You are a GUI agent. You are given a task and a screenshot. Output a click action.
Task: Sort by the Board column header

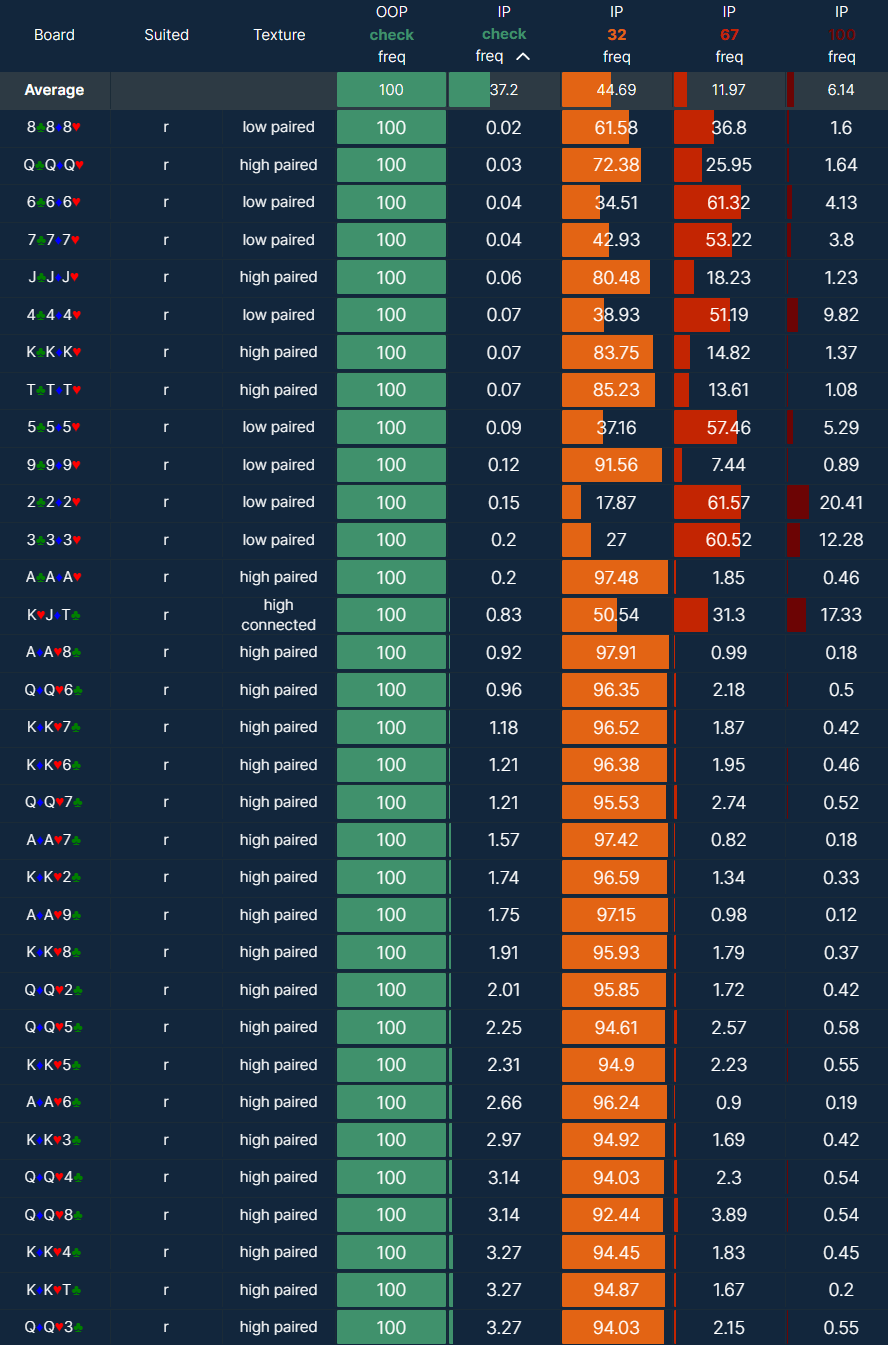point(54,35)
